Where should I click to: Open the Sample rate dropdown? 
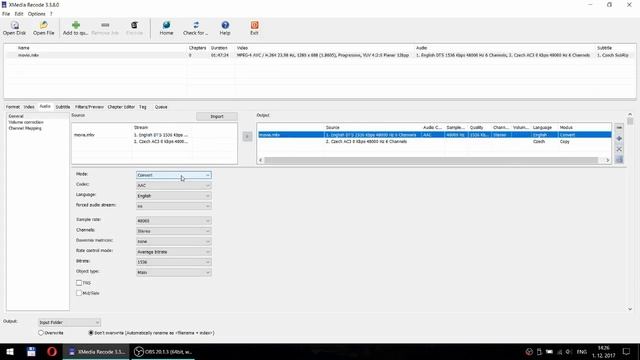173,221
